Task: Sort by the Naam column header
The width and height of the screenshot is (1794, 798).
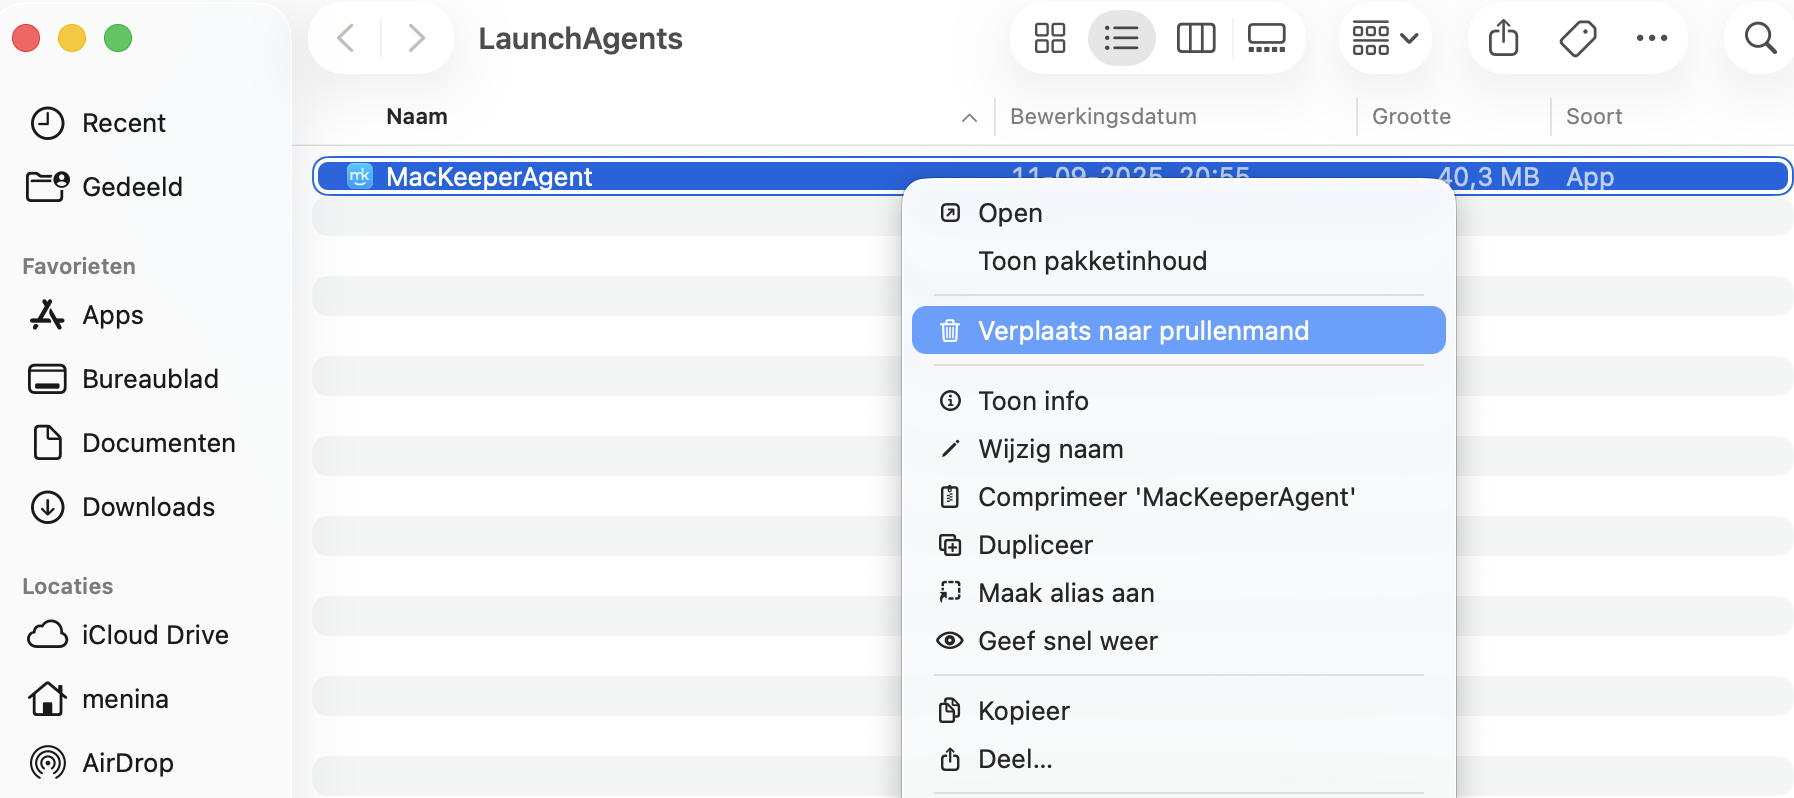Action: tap(417, 116)
